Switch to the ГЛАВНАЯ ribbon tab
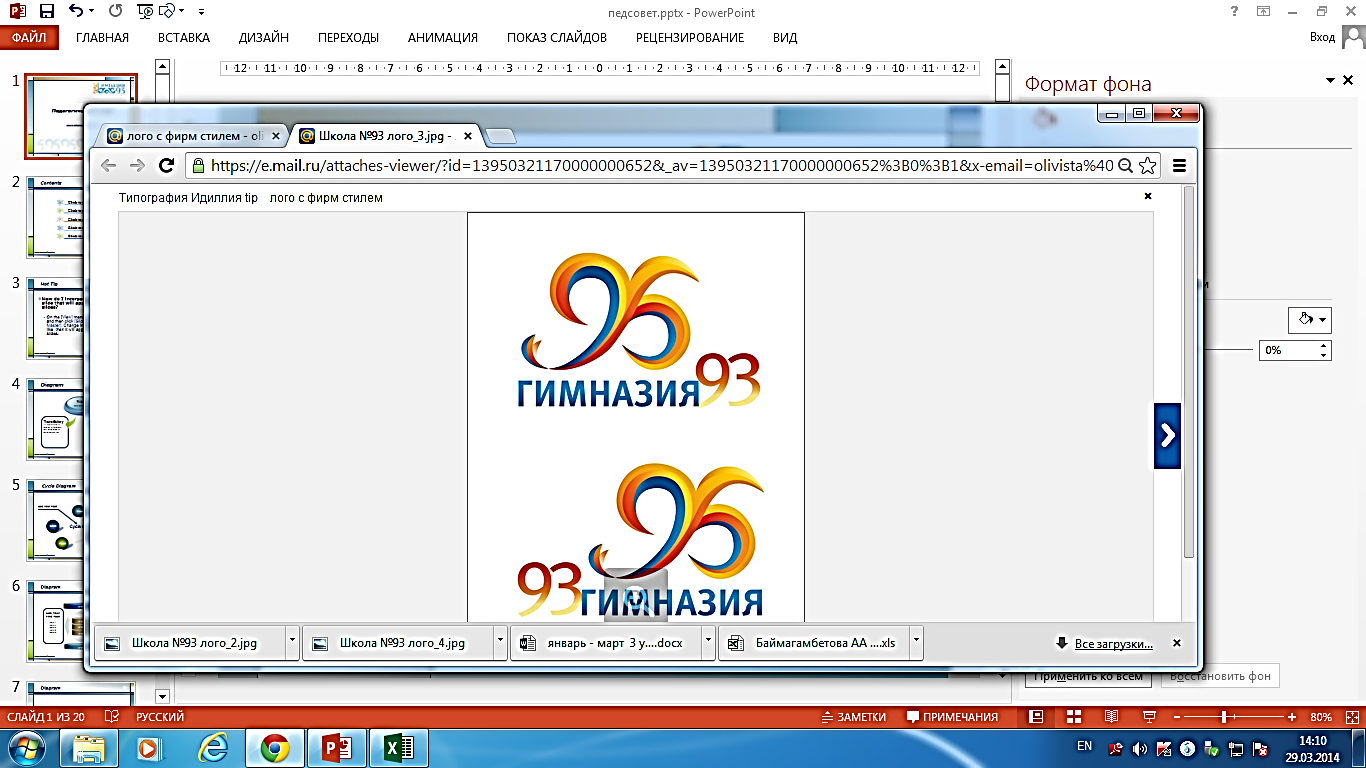 (103, 38)
